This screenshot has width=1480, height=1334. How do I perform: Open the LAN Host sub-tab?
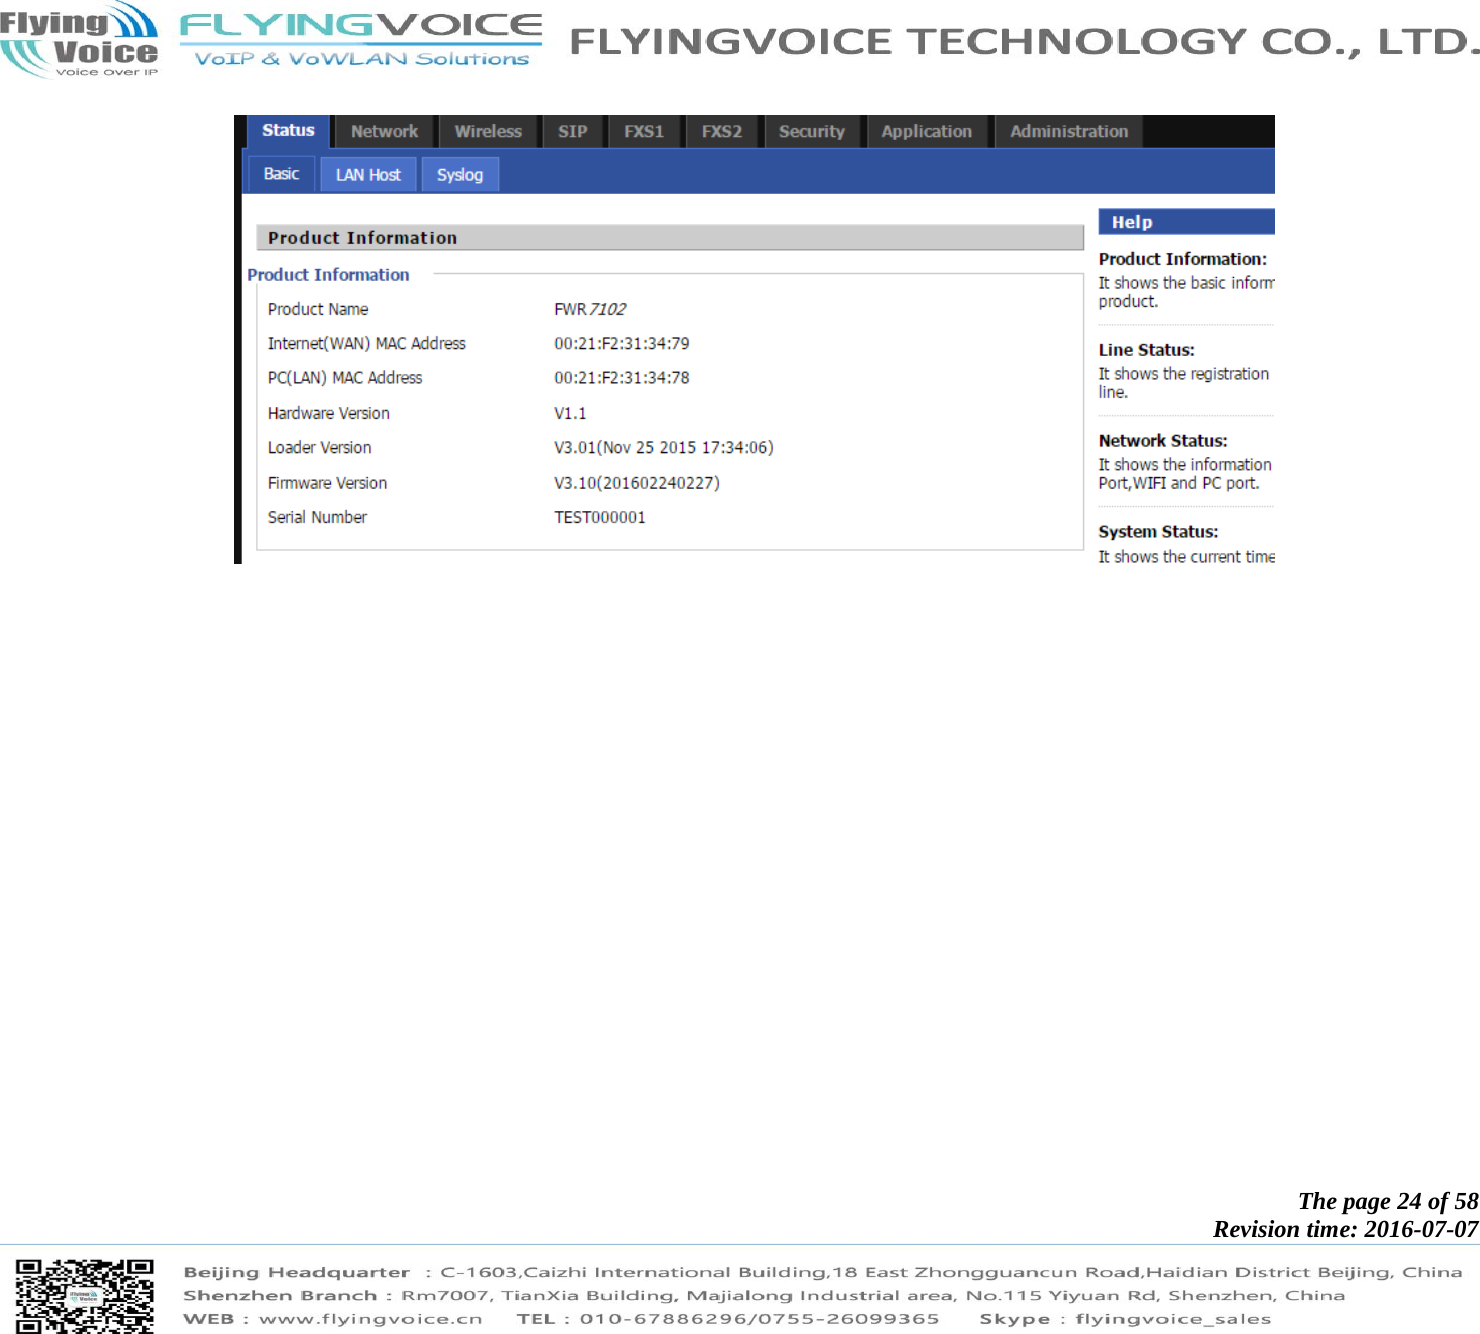[x=368, y=175]
